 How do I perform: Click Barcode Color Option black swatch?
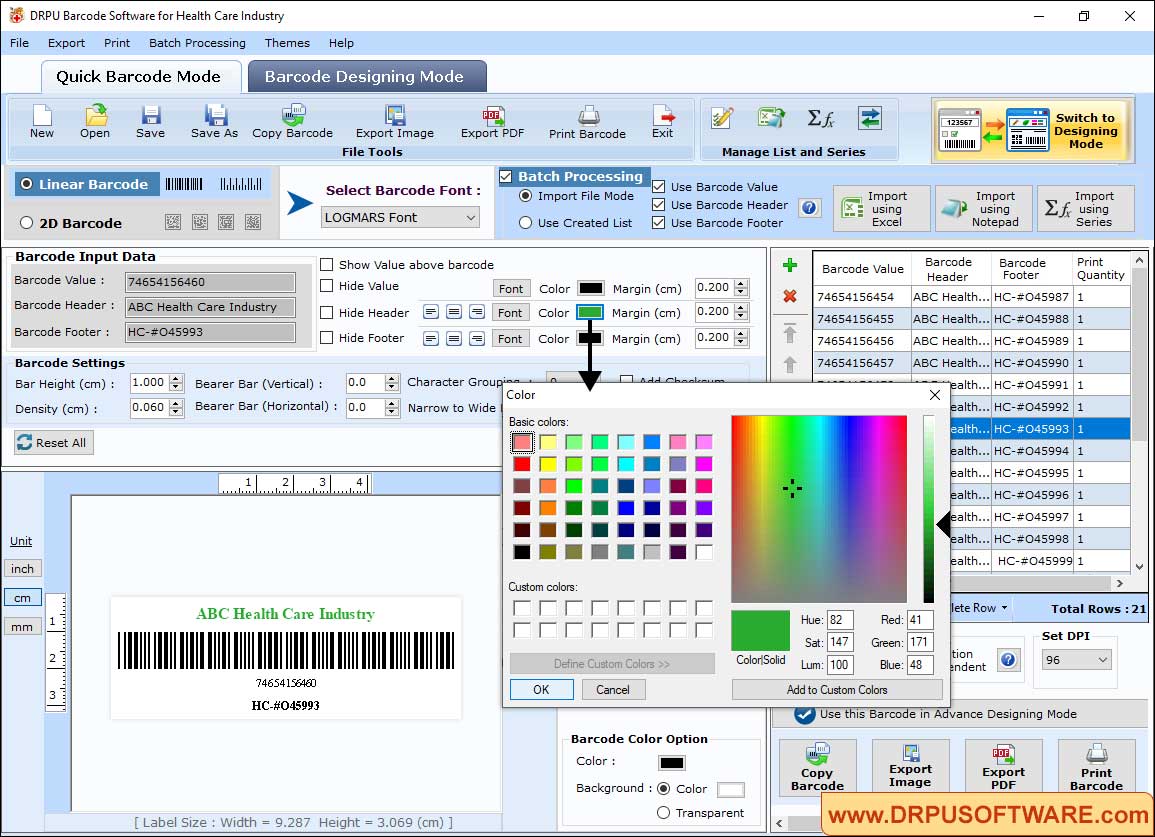(x=672, y=763)
